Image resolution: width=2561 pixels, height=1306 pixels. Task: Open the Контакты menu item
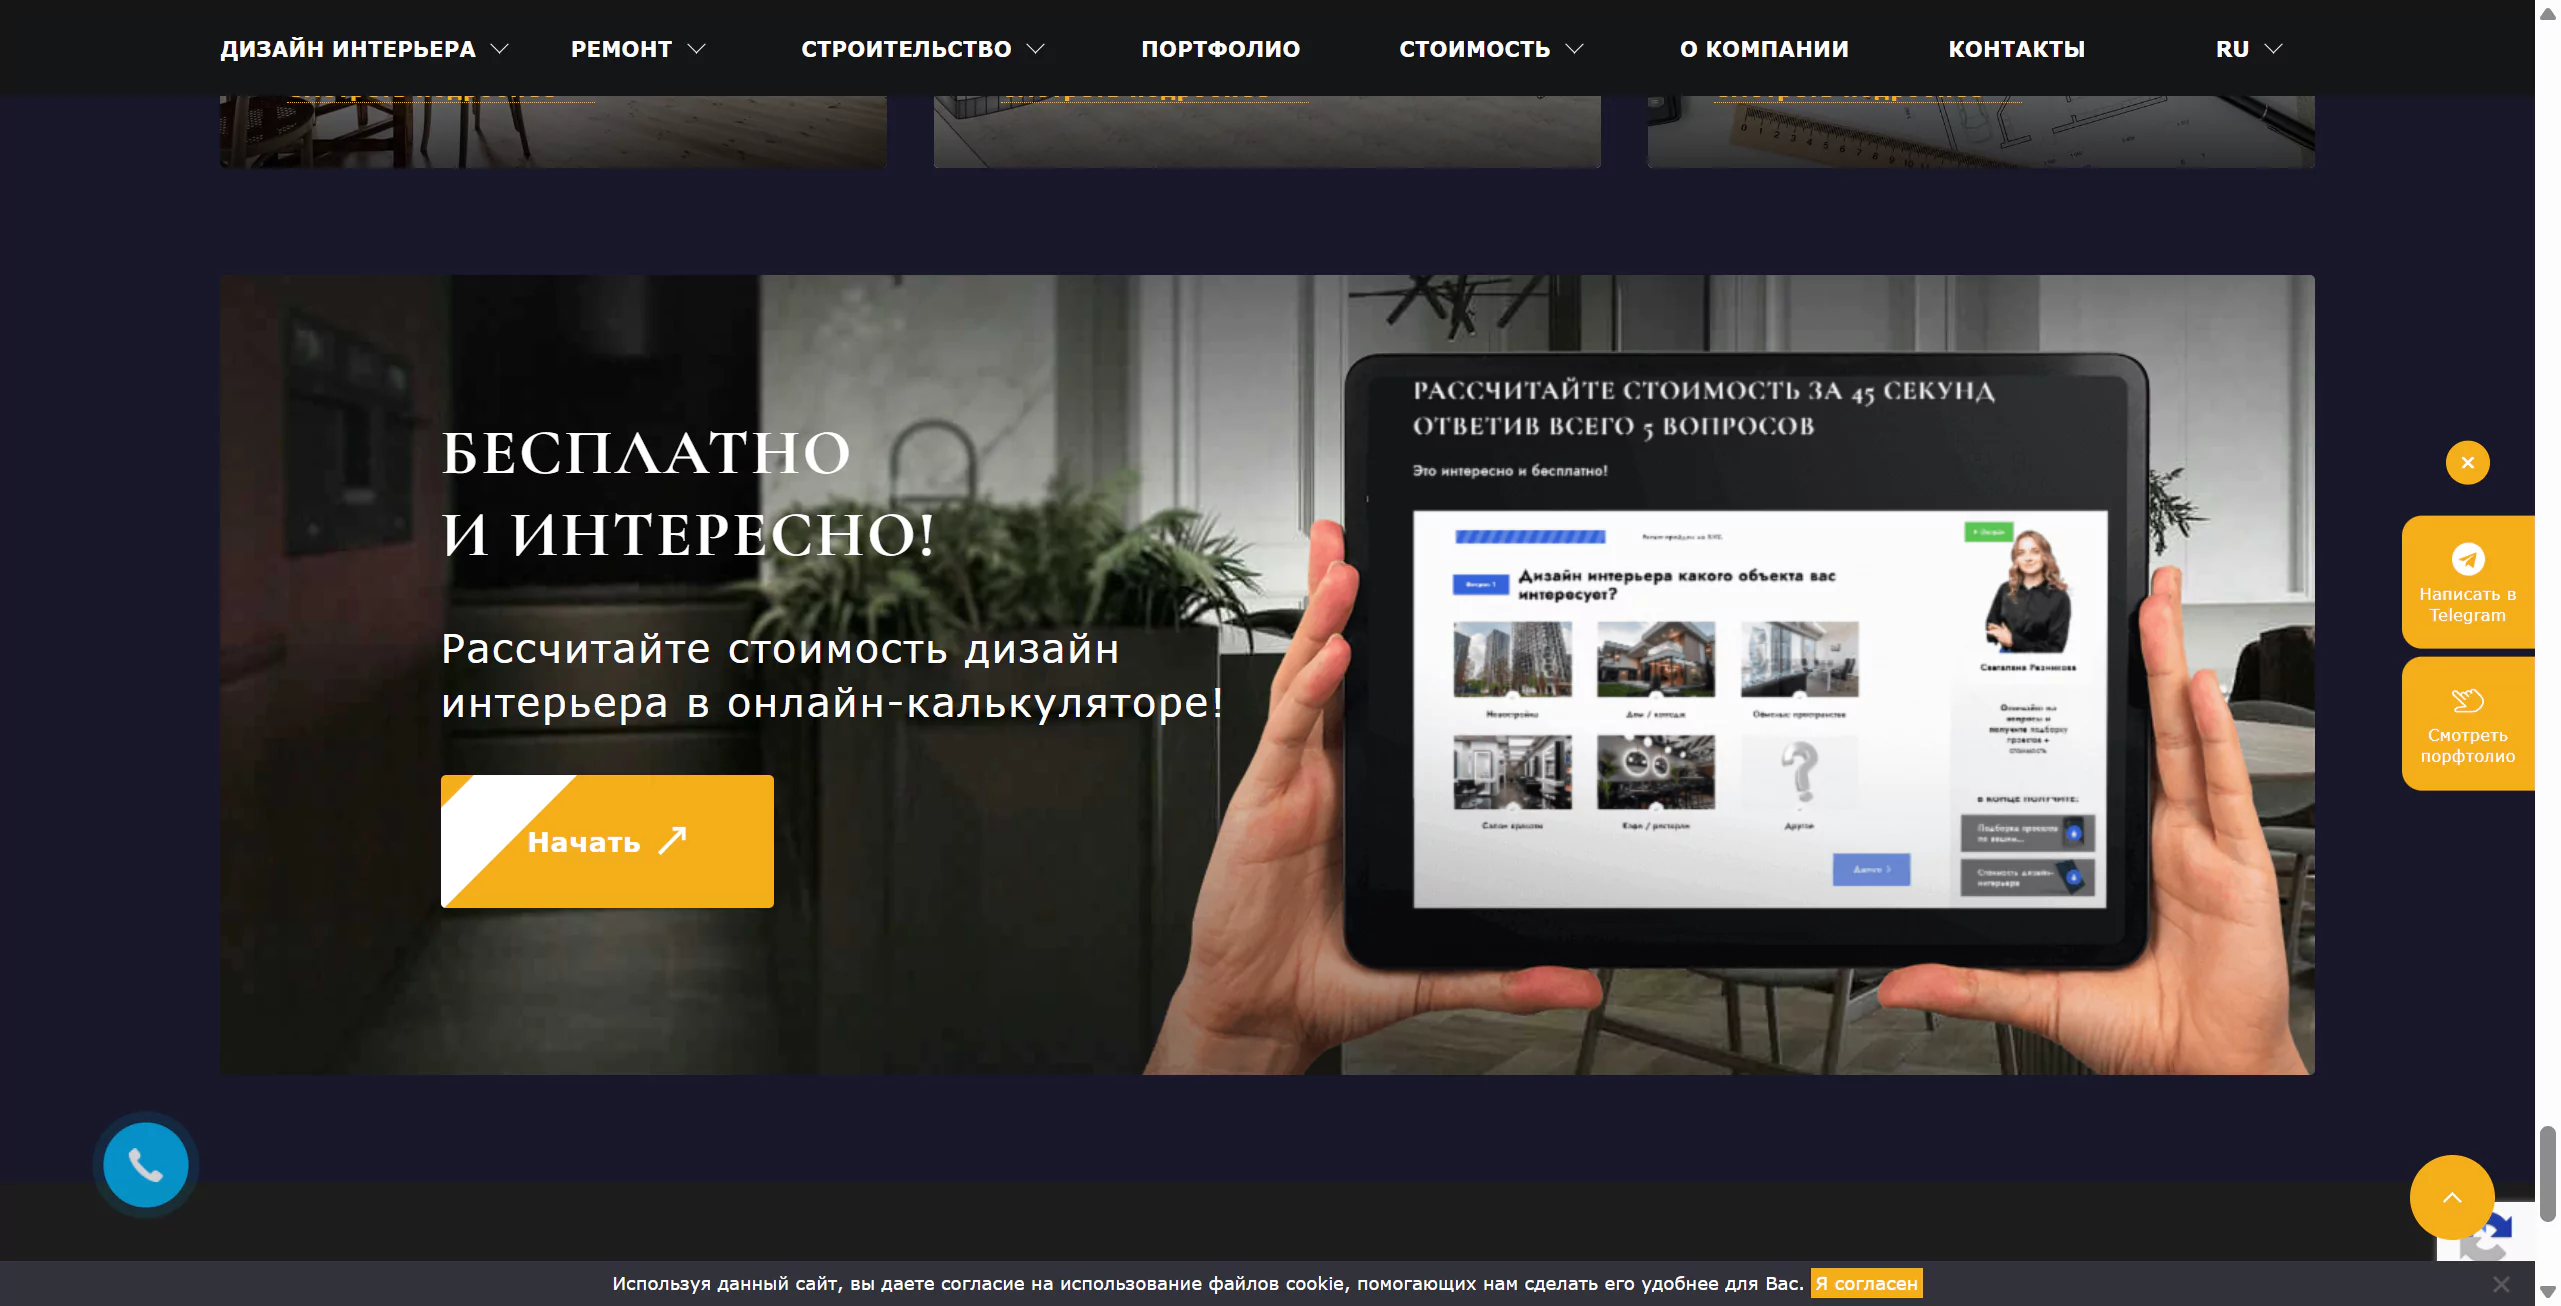click(x=2016, y=49)
